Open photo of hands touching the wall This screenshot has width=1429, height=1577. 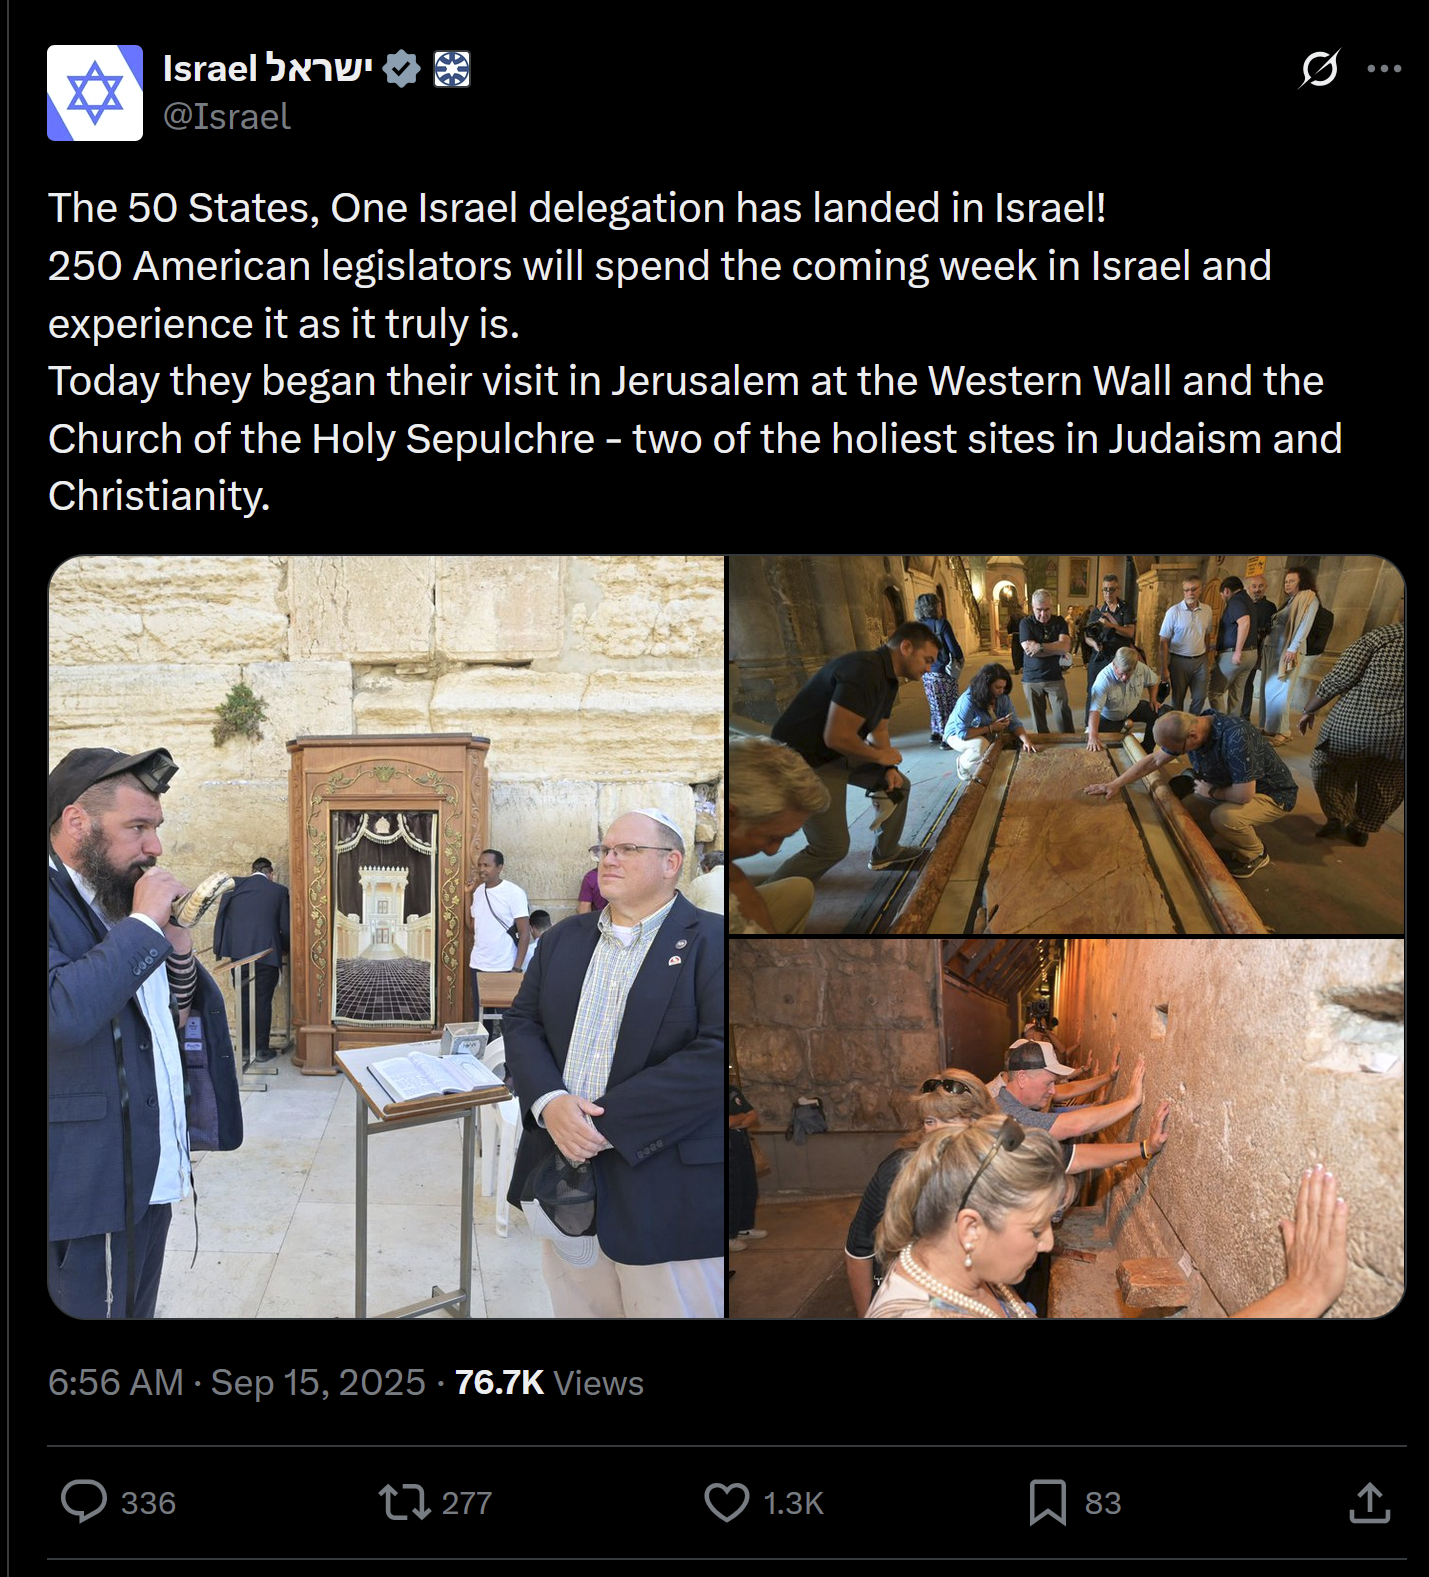1067,1128
